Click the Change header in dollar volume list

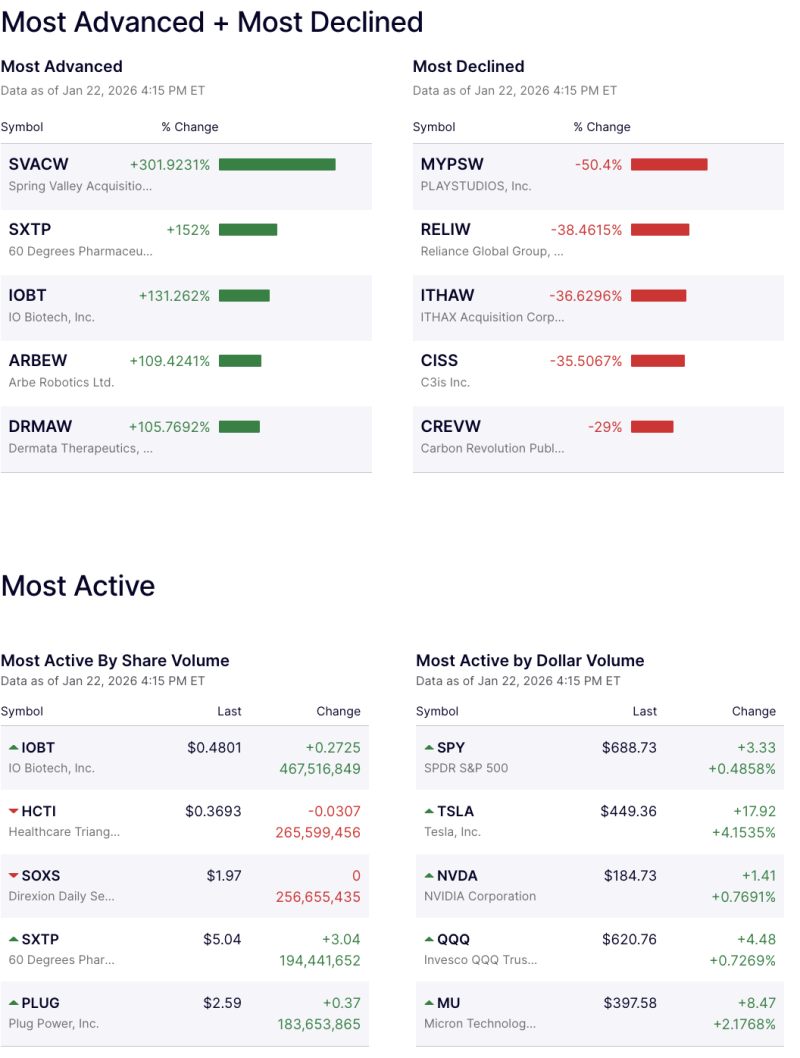[754, 711]
